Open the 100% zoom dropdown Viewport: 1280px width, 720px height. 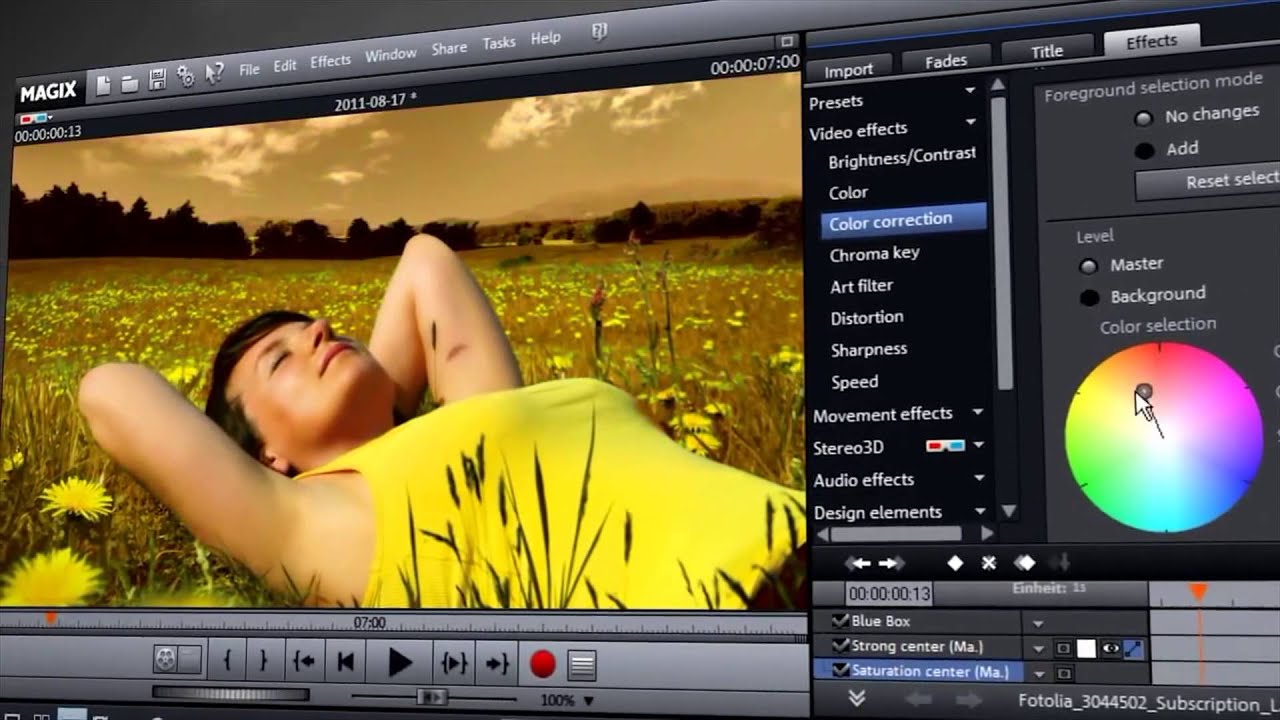click(567, 701)
